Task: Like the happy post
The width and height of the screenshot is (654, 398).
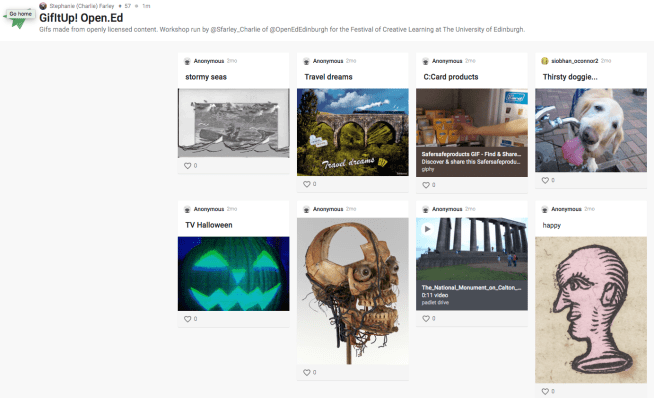Action: tap(545, 391)
